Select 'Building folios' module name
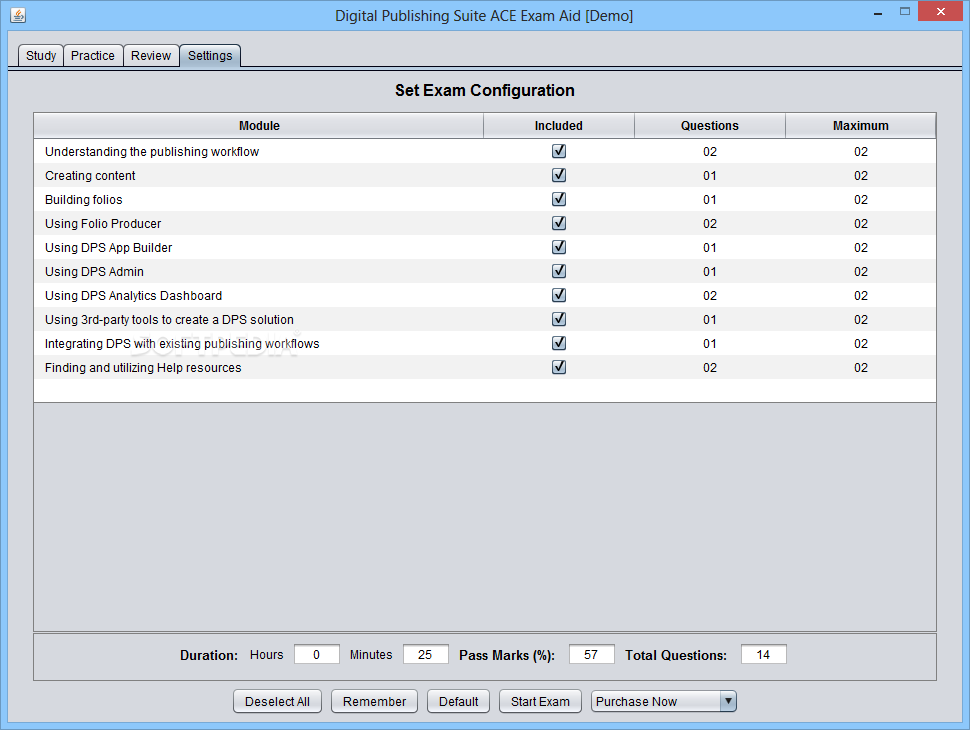The image size is (970, 730). (x=84, y=200)
